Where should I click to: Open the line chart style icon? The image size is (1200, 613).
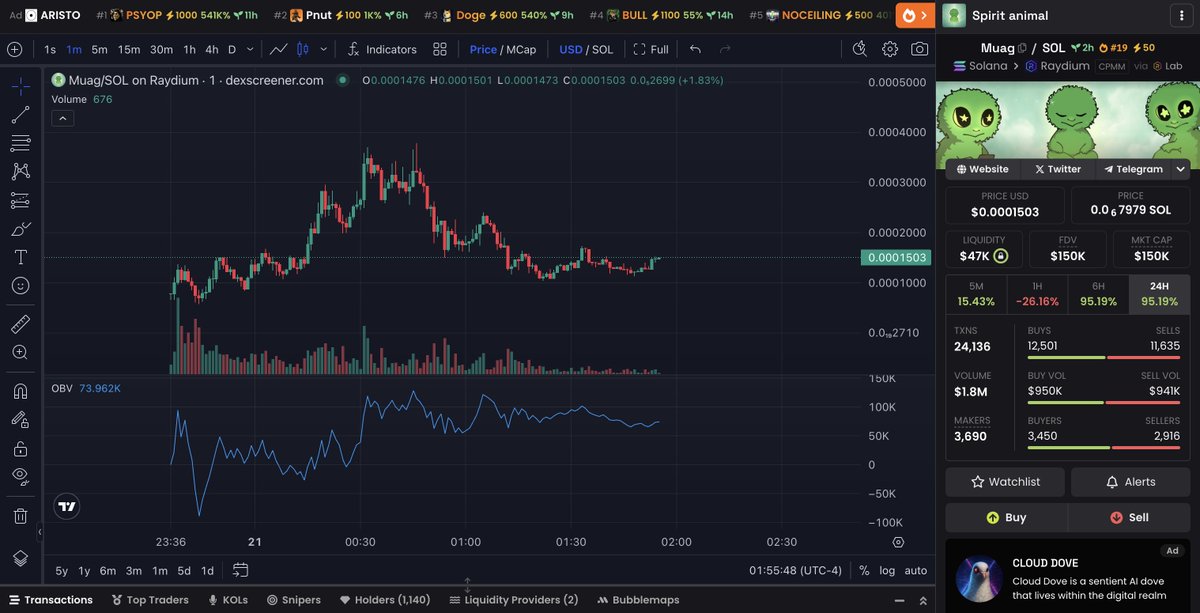pos(279,49)
